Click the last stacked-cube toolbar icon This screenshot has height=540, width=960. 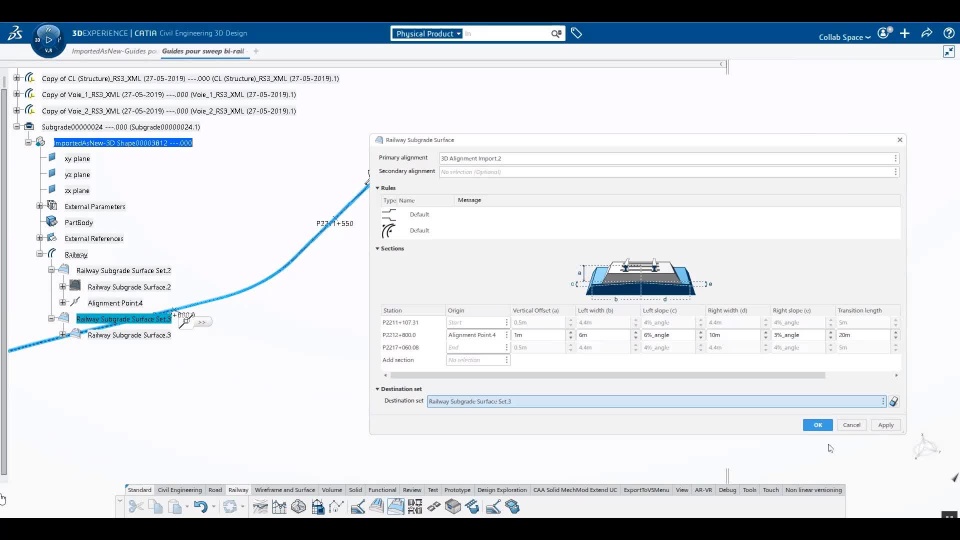512,506
